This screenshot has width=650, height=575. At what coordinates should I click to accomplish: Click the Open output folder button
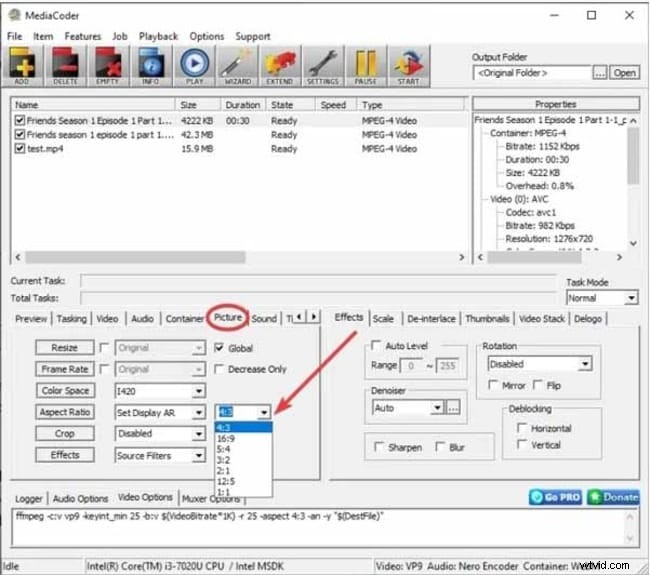(x=624, y=73)
